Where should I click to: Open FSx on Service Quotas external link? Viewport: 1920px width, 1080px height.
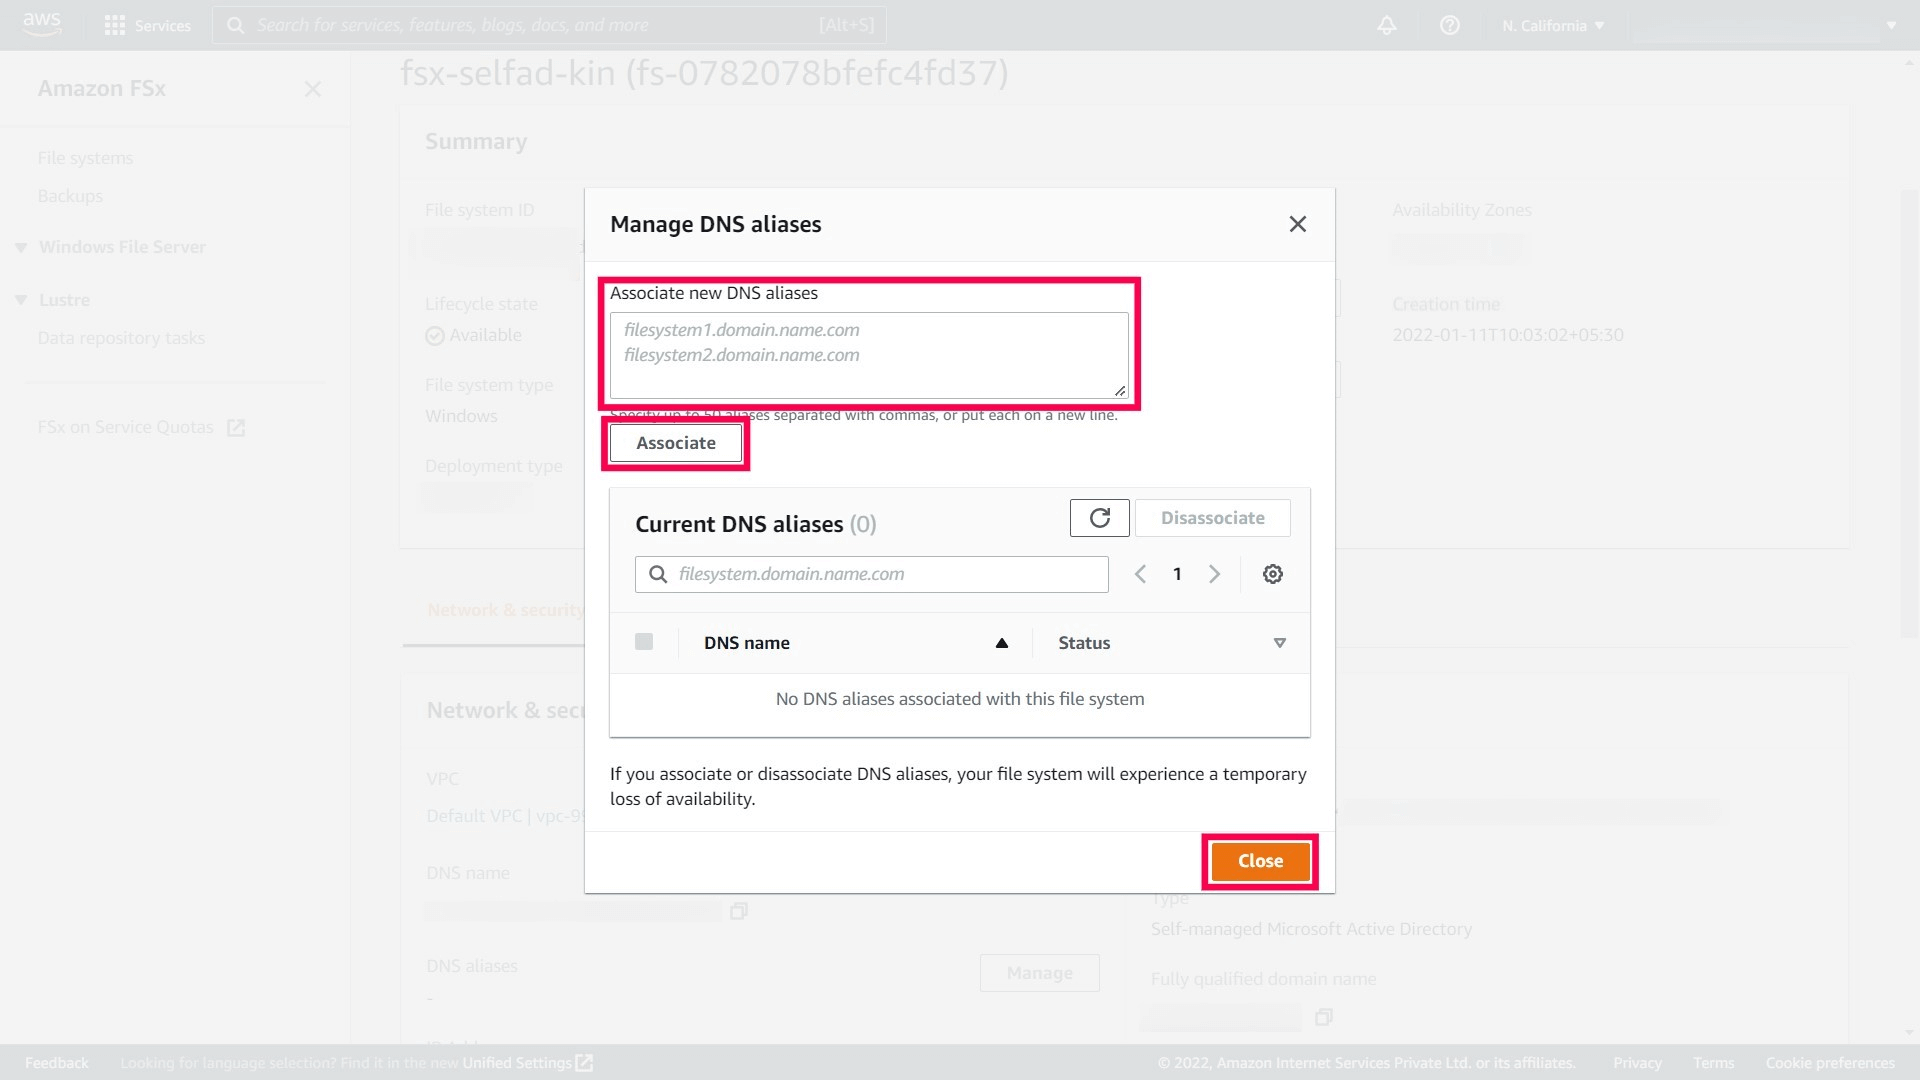tap(236, 427)
